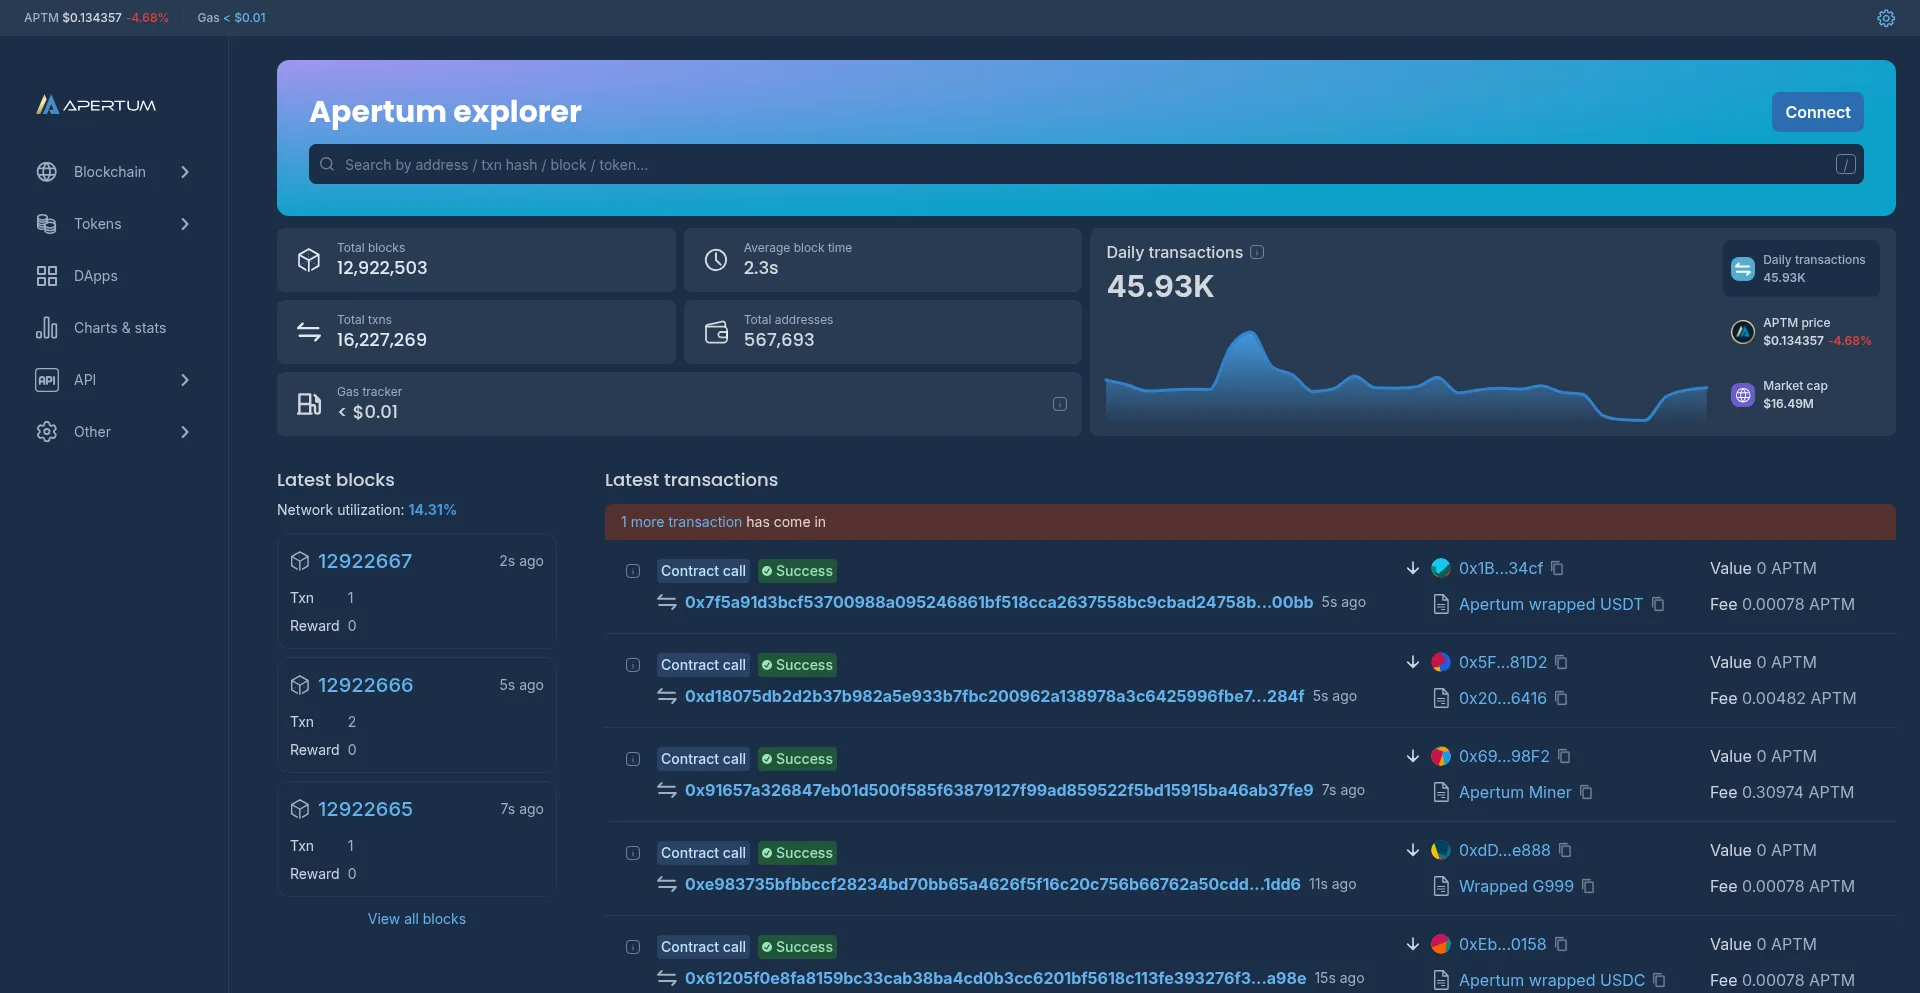Copy Apertum wrapped USDC address

pyautogui.click(x=1660, y=980)
